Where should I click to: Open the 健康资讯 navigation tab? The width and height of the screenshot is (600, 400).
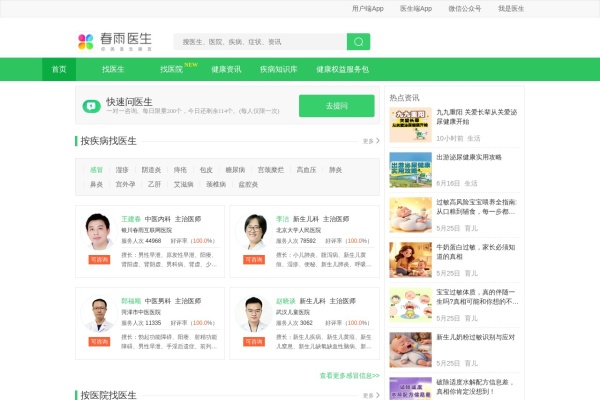pyautogui.click(x=226, y=69)
